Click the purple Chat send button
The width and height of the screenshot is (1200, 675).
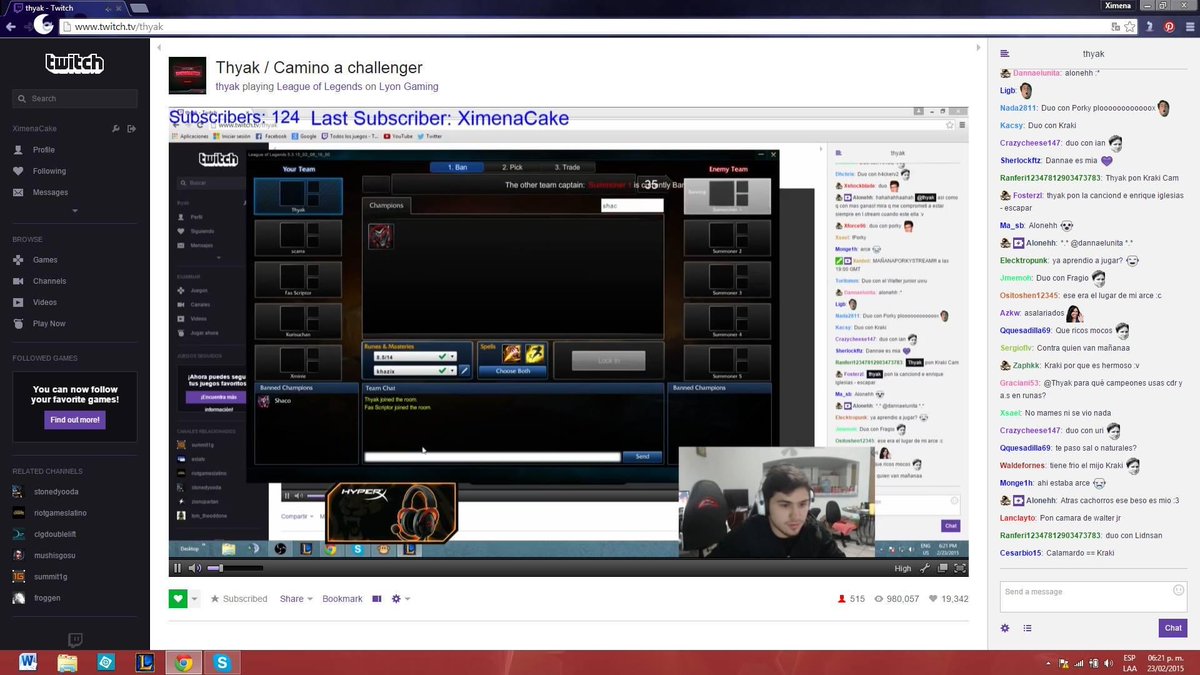pos(1173,628)
